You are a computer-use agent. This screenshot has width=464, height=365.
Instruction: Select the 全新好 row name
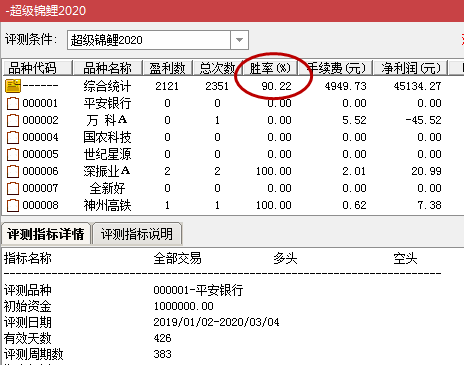107,188
